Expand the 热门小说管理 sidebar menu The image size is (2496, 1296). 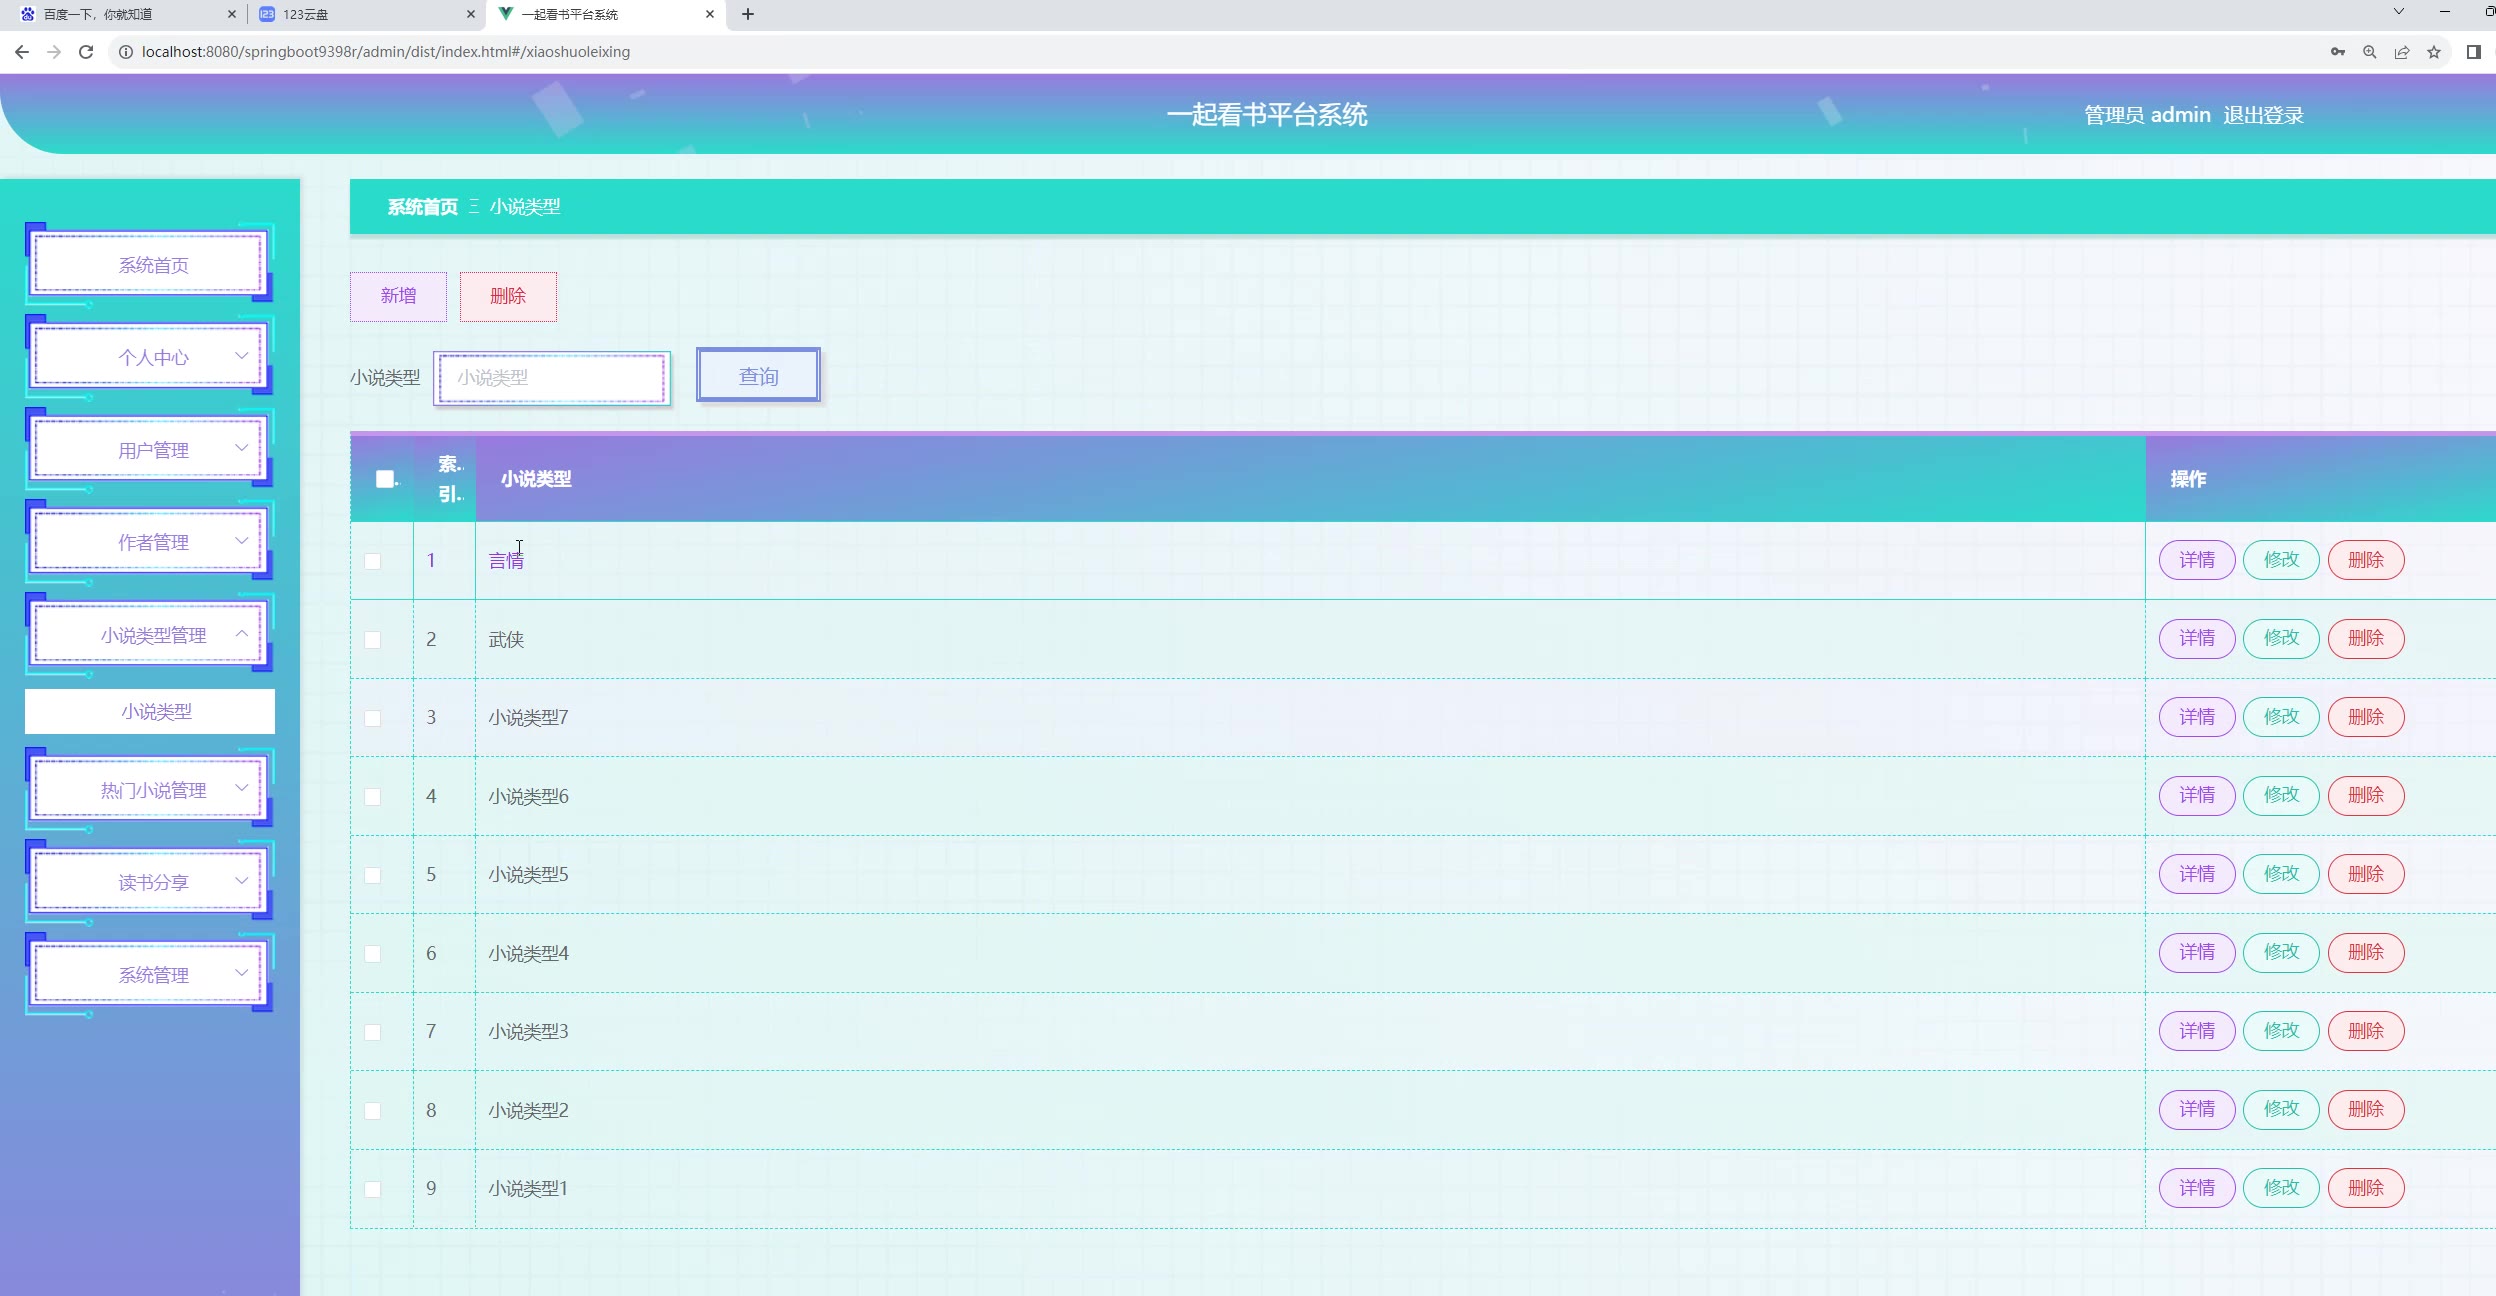tap(150, 790)
